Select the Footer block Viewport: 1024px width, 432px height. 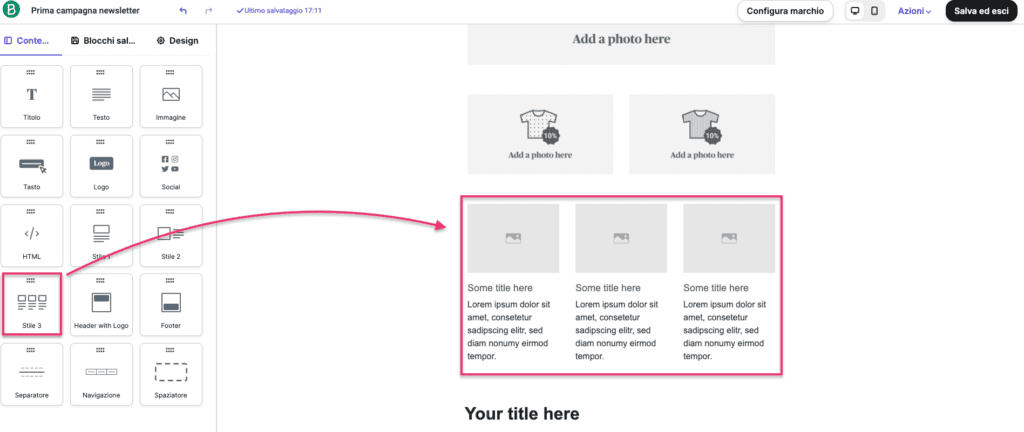171,305
